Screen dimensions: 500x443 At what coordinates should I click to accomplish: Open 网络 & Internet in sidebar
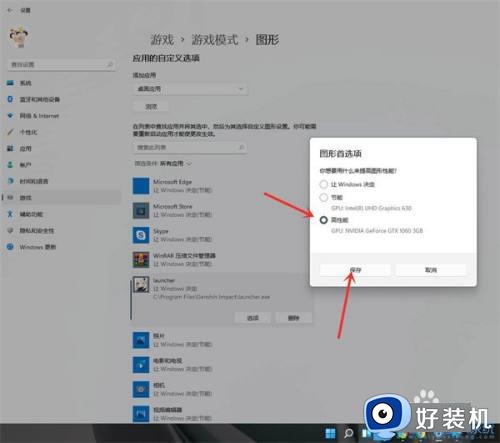60,116
